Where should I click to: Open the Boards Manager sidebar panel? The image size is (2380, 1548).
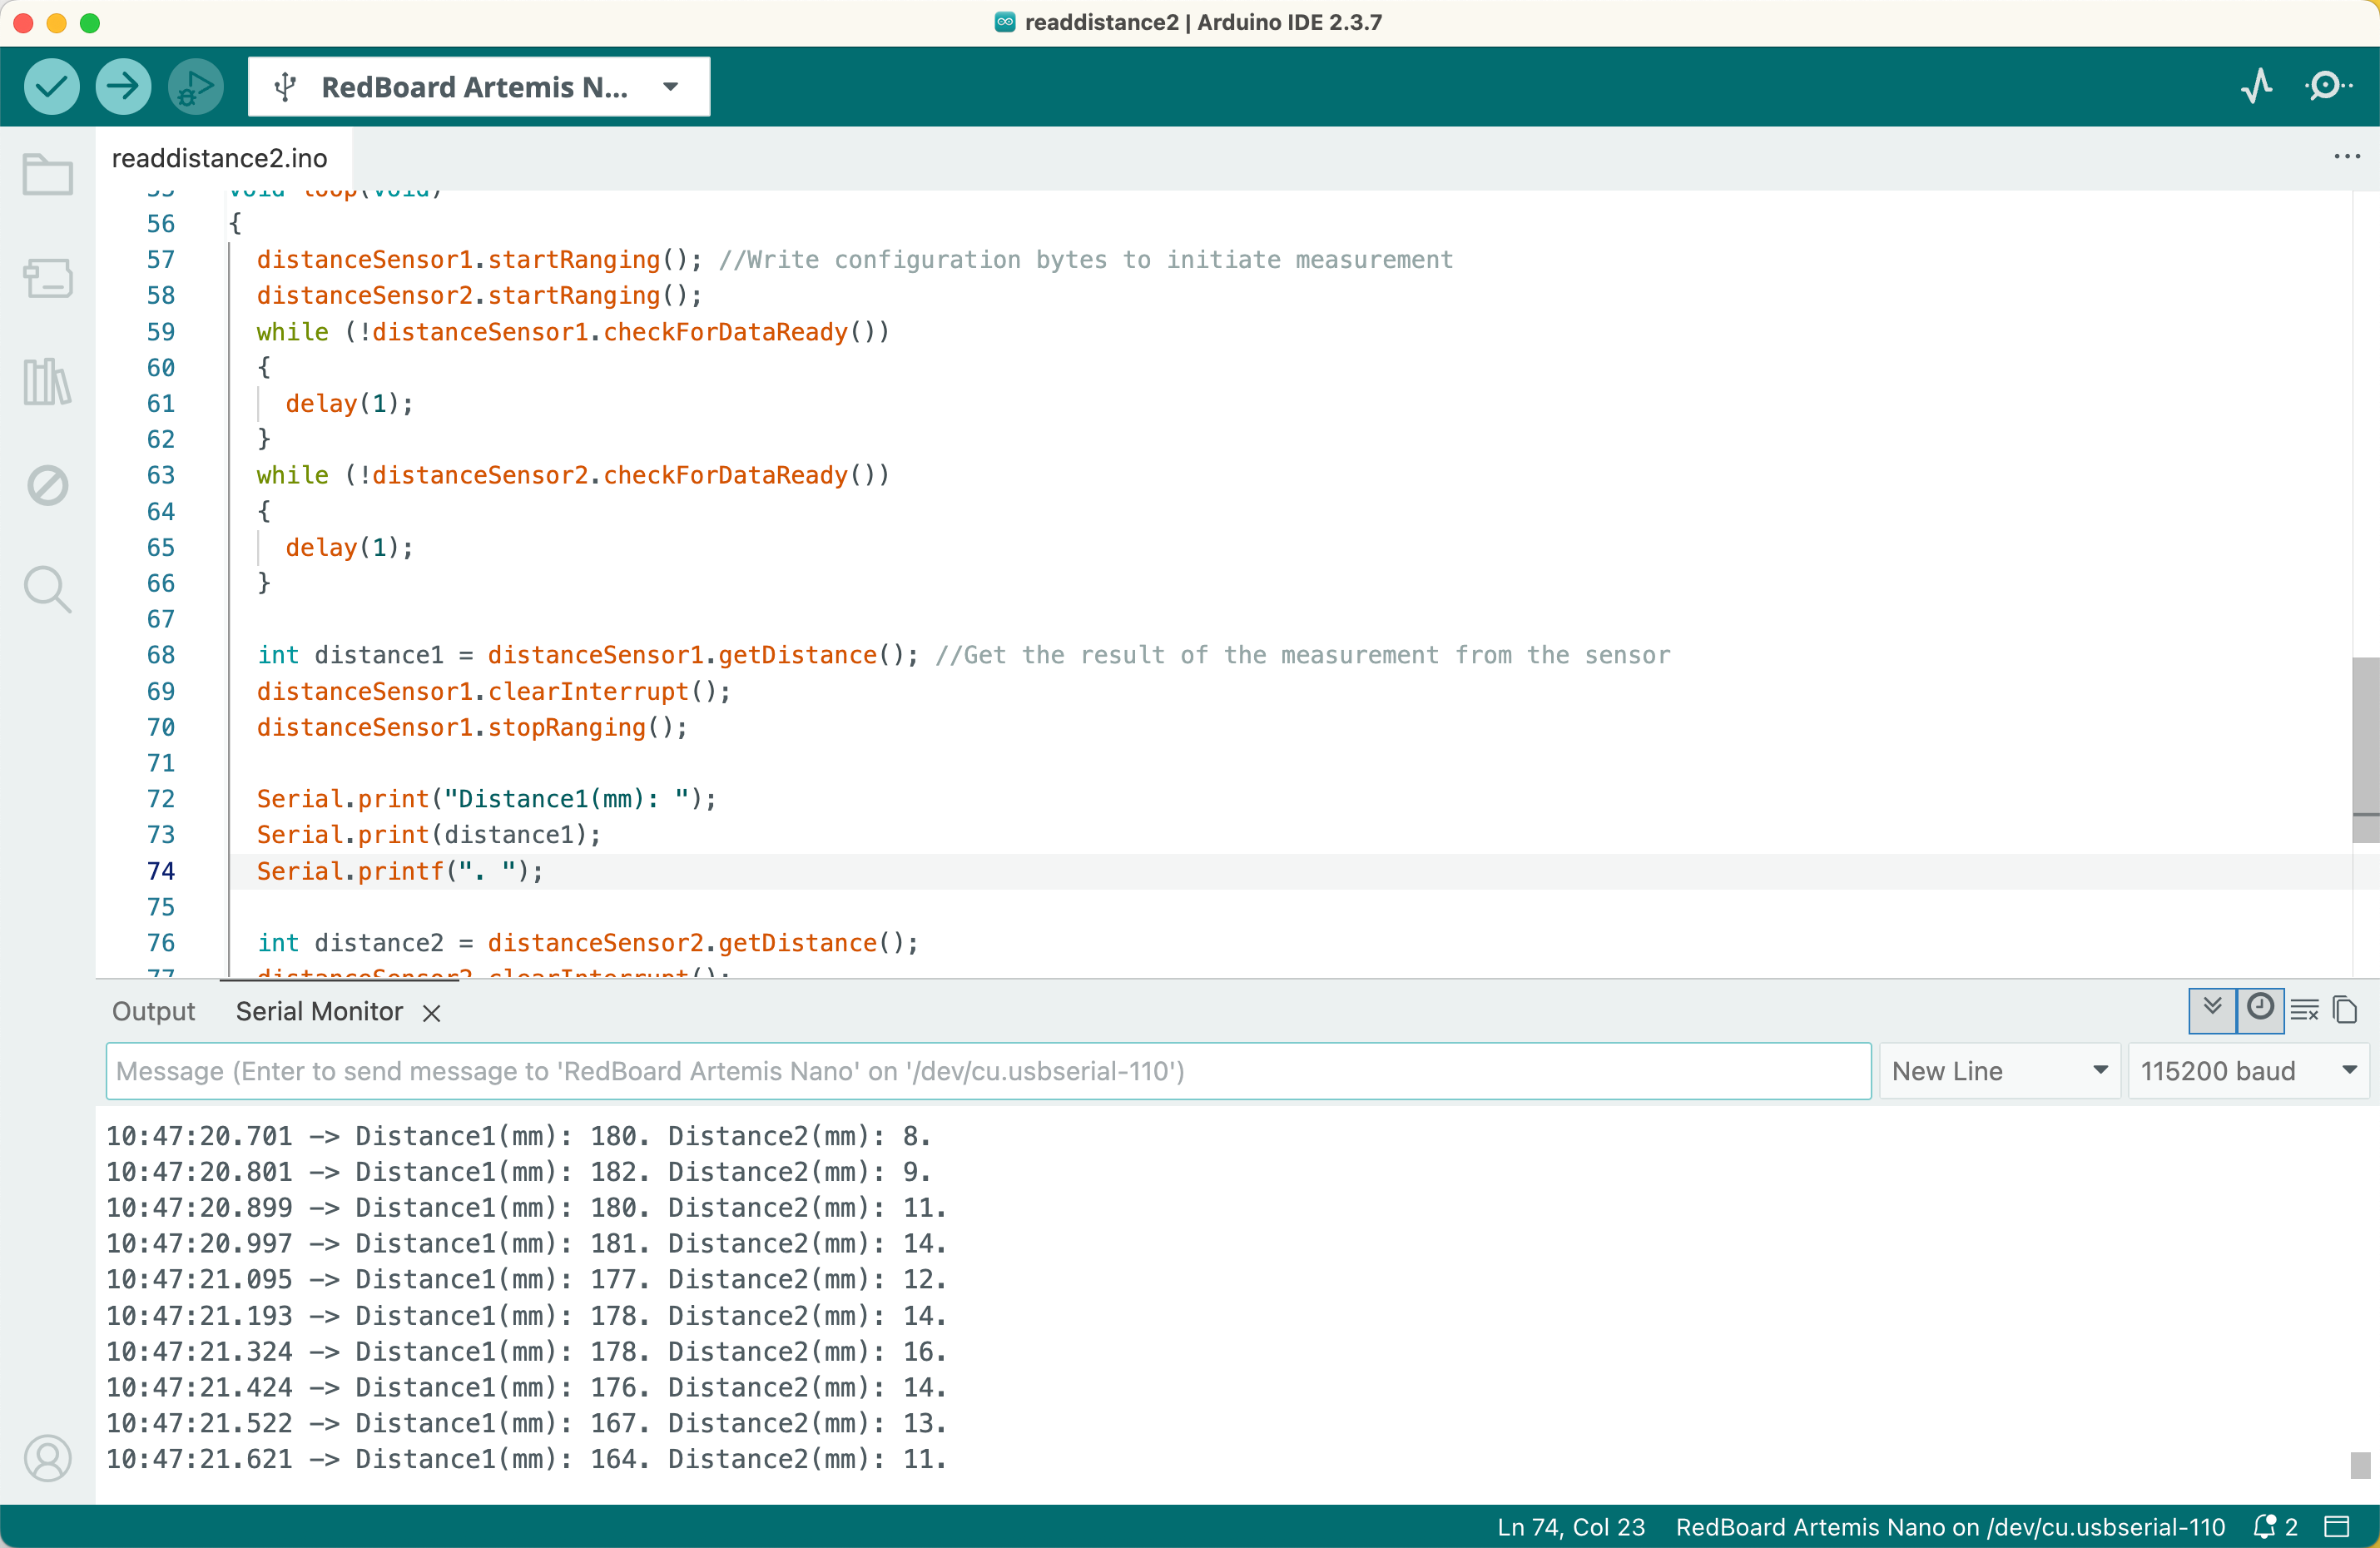47,278
